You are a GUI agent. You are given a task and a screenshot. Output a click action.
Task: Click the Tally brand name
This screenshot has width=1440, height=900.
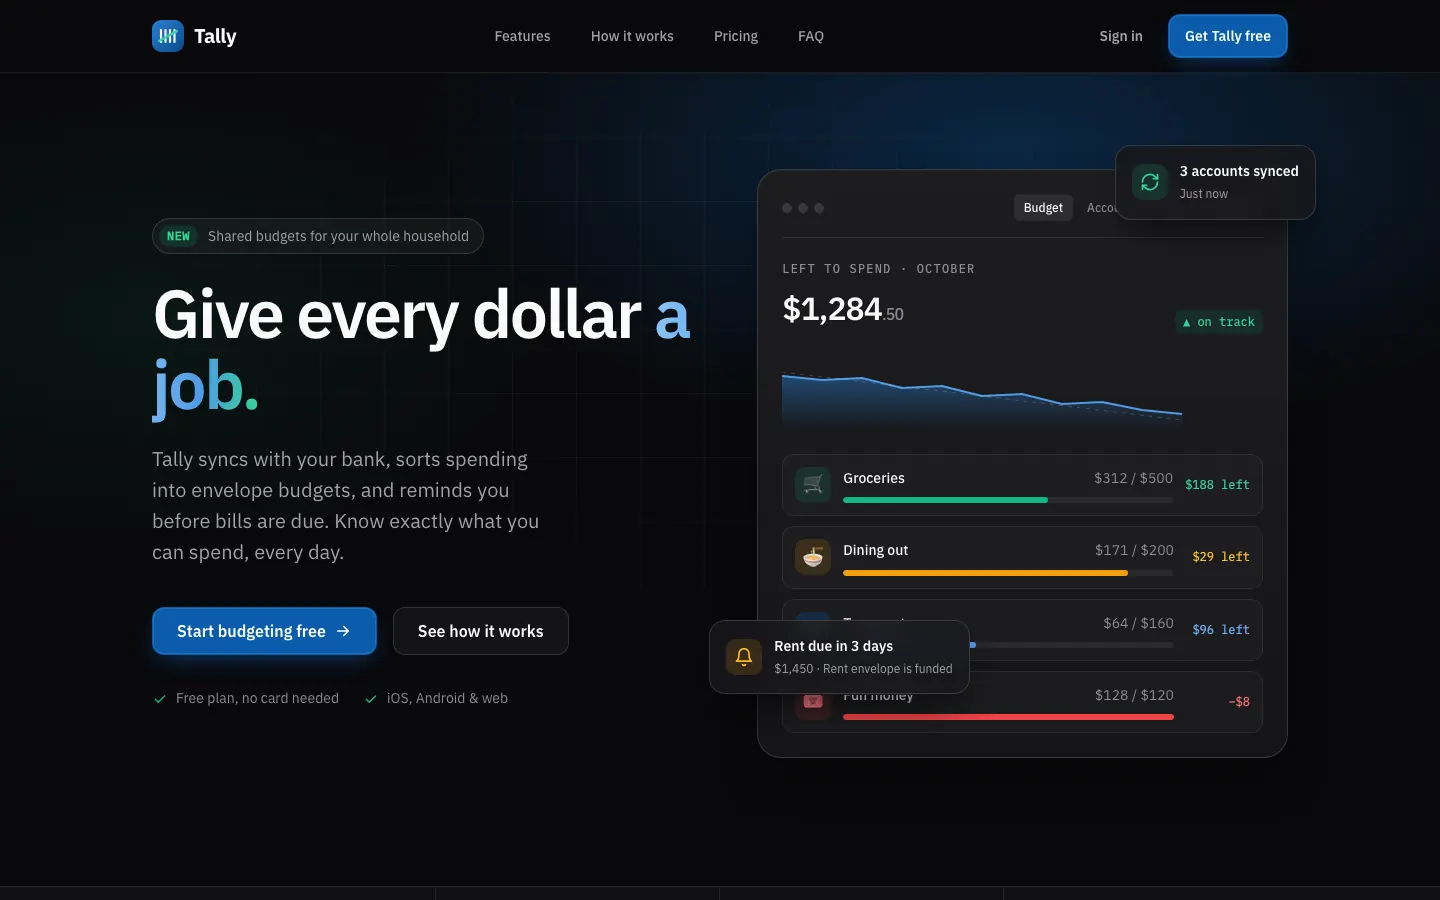point(215,36)
